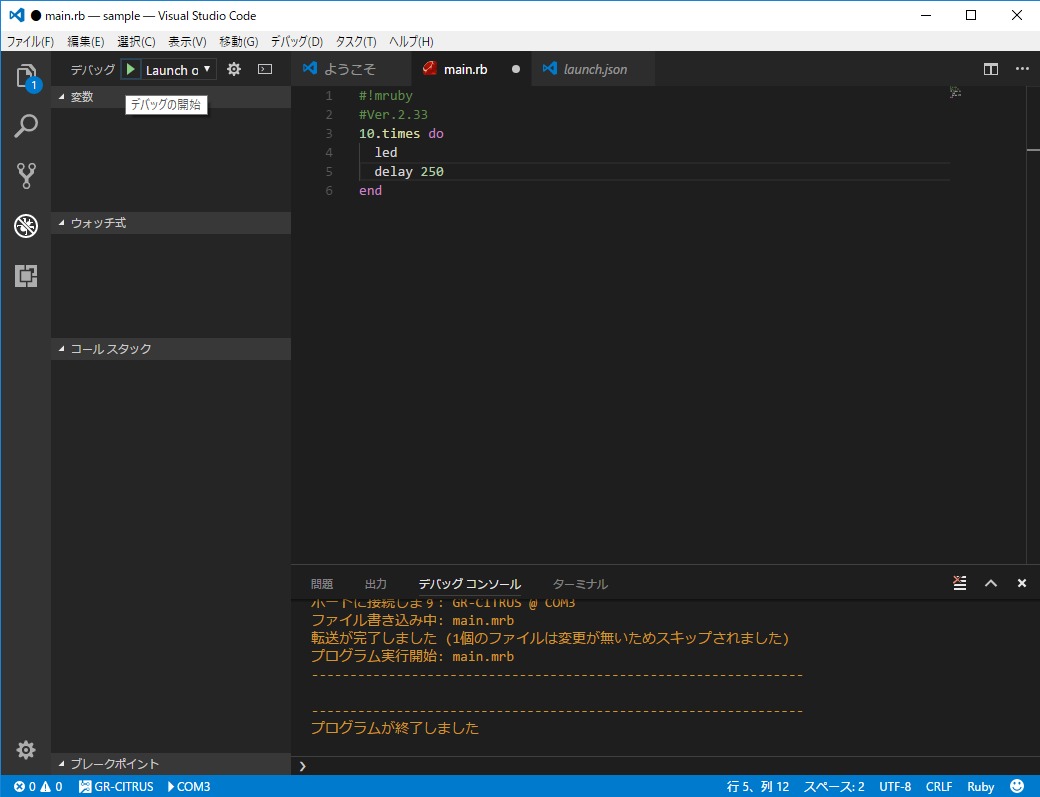The width and height of the screenshot is (1040, 797).
Task: Change line endings via CRLF
Action: pos(939,786)
